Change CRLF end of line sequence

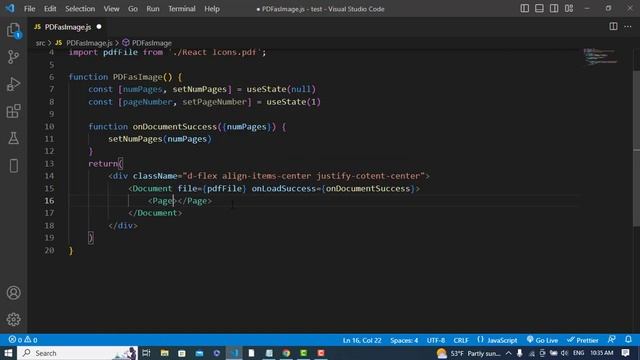tap(461, 340)
